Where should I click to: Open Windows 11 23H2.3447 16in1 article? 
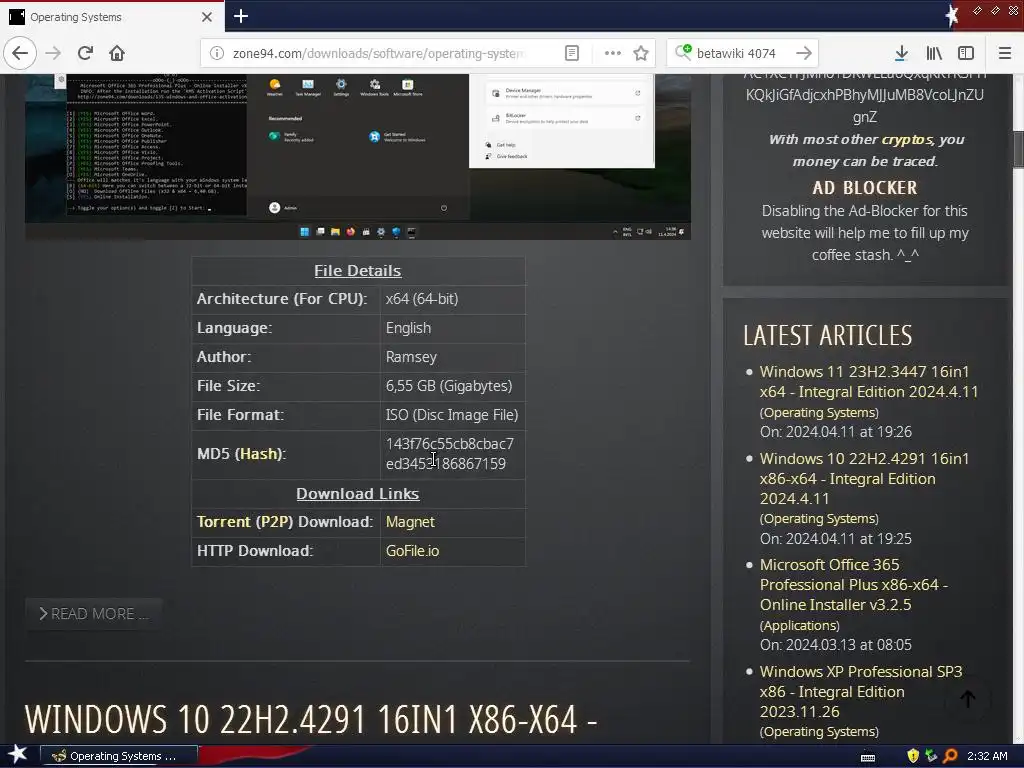tap(869, 381)
